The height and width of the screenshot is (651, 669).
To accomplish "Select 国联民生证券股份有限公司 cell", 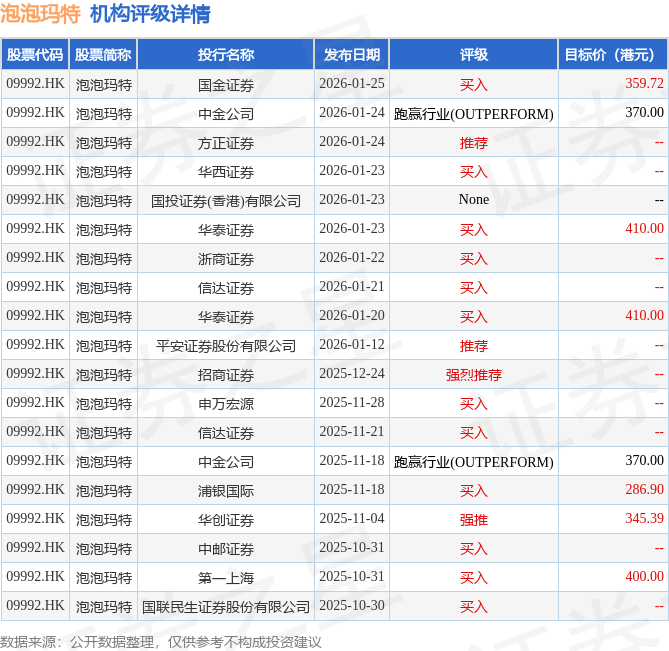I will coord(226,607).
